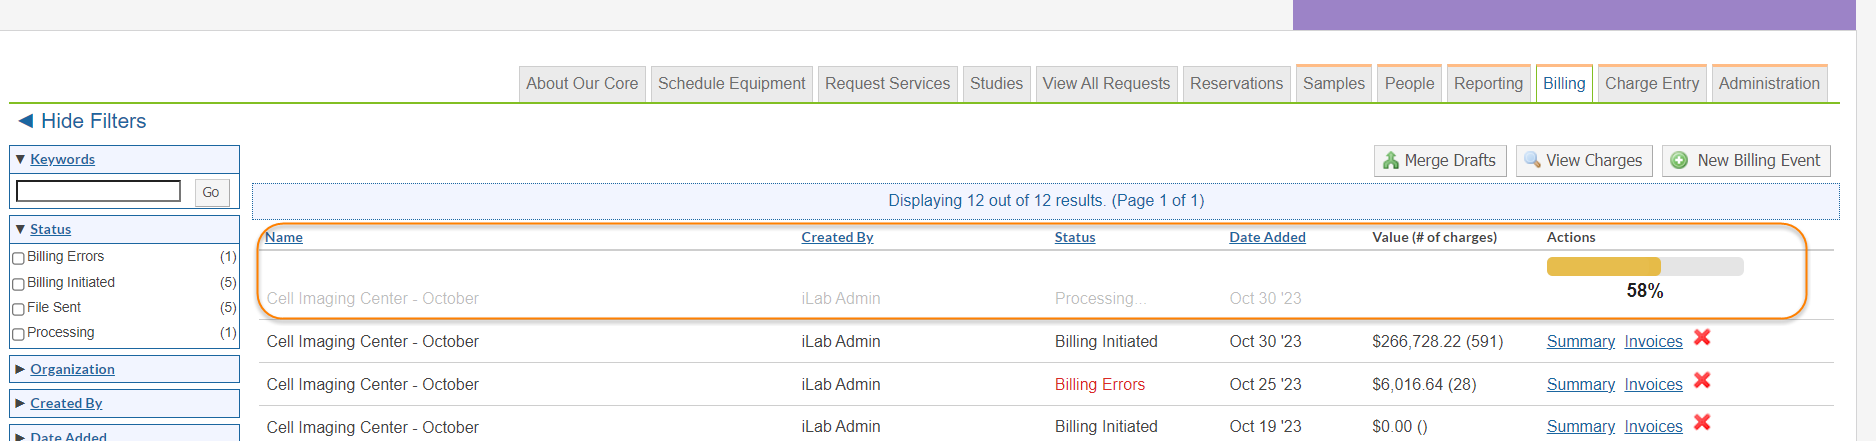The height and width of the screenshot is (441, 1876).
Task: Check the Billing Initiated filter box
Action: (x=18, y=284)
